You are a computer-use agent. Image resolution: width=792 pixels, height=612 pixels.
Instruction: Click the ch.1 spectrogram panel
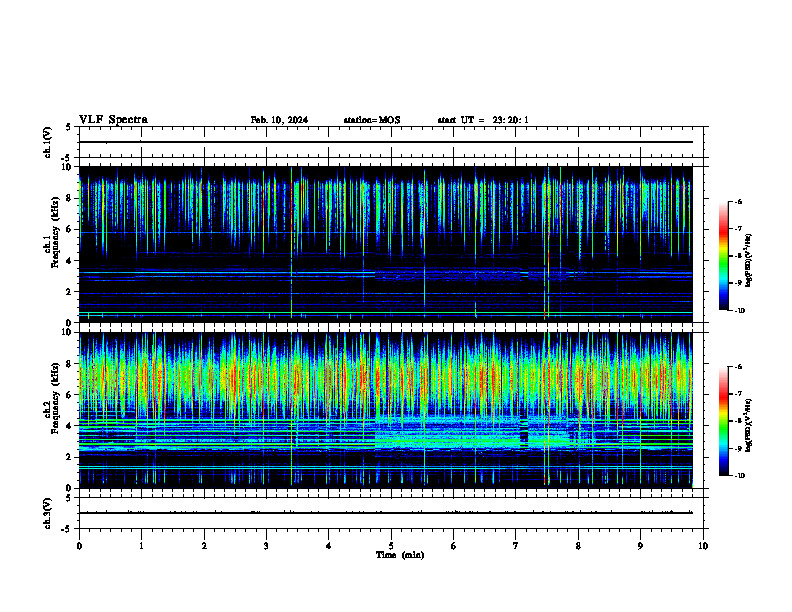click(x=386, y=244)
